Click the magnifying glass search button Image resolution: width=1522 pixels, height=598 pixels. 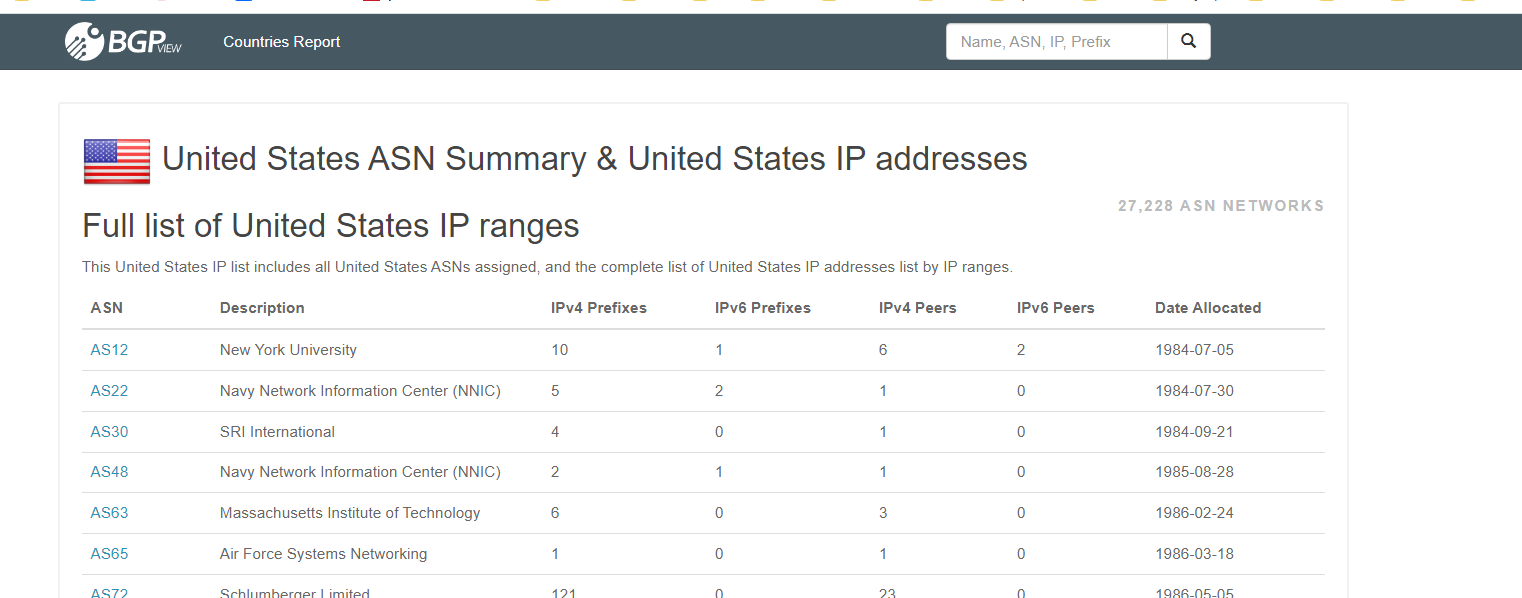tap(1188, 42)
